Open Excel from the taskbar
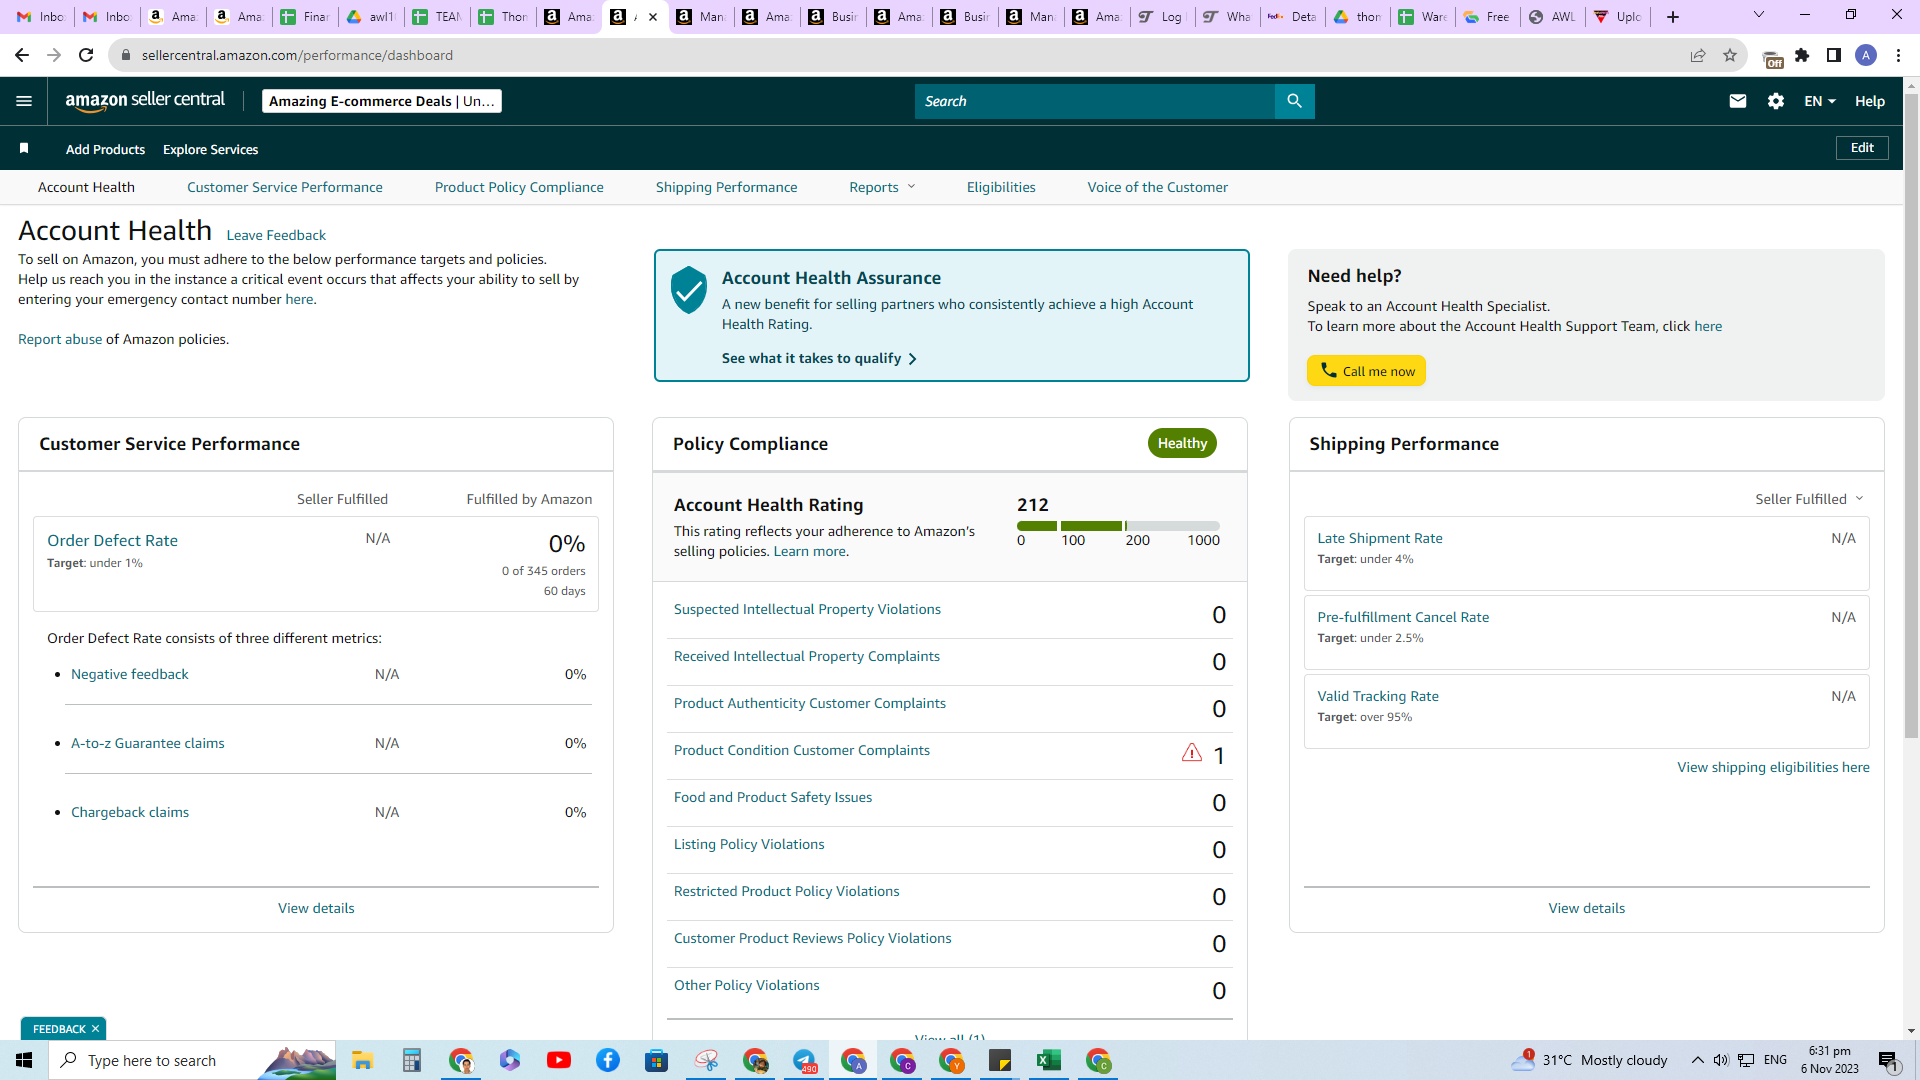Screen dimensions: 1920x1080 [x=1049, y=1060]
